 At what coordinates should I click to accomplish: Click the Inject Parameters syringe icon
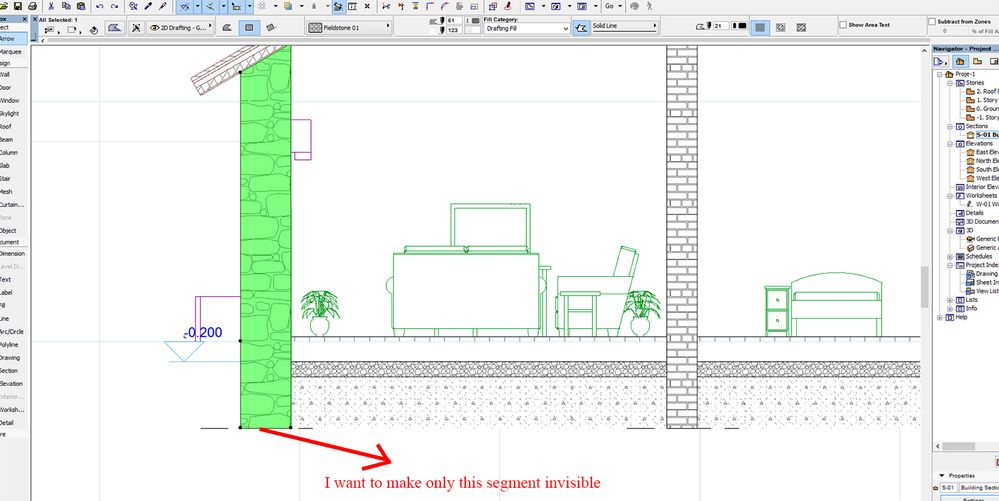162,6
